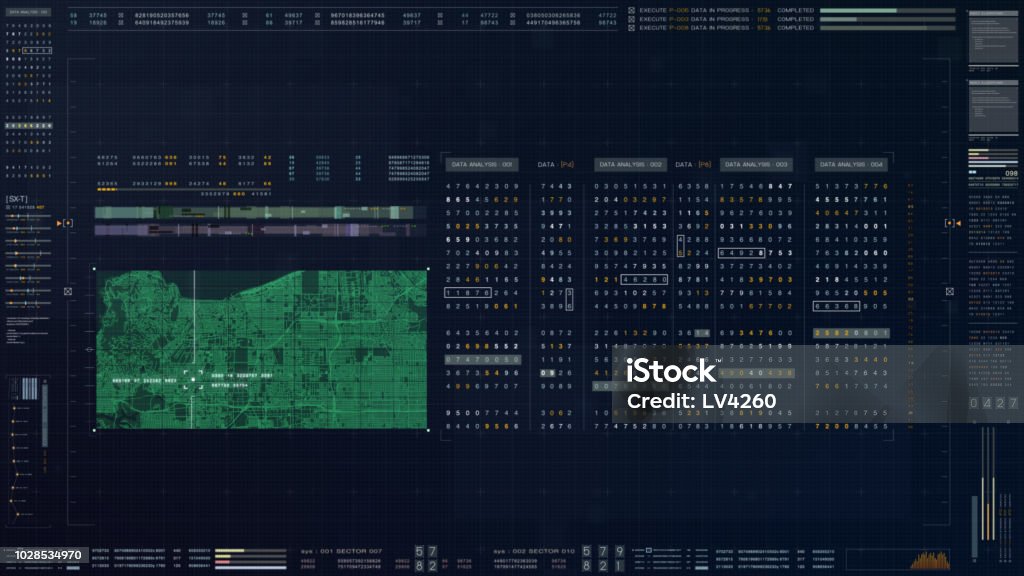The height and width of the screenshot is (576, 1024).
Task: Click the P-006 completed progress bar
Action: [x=888, y=10]
